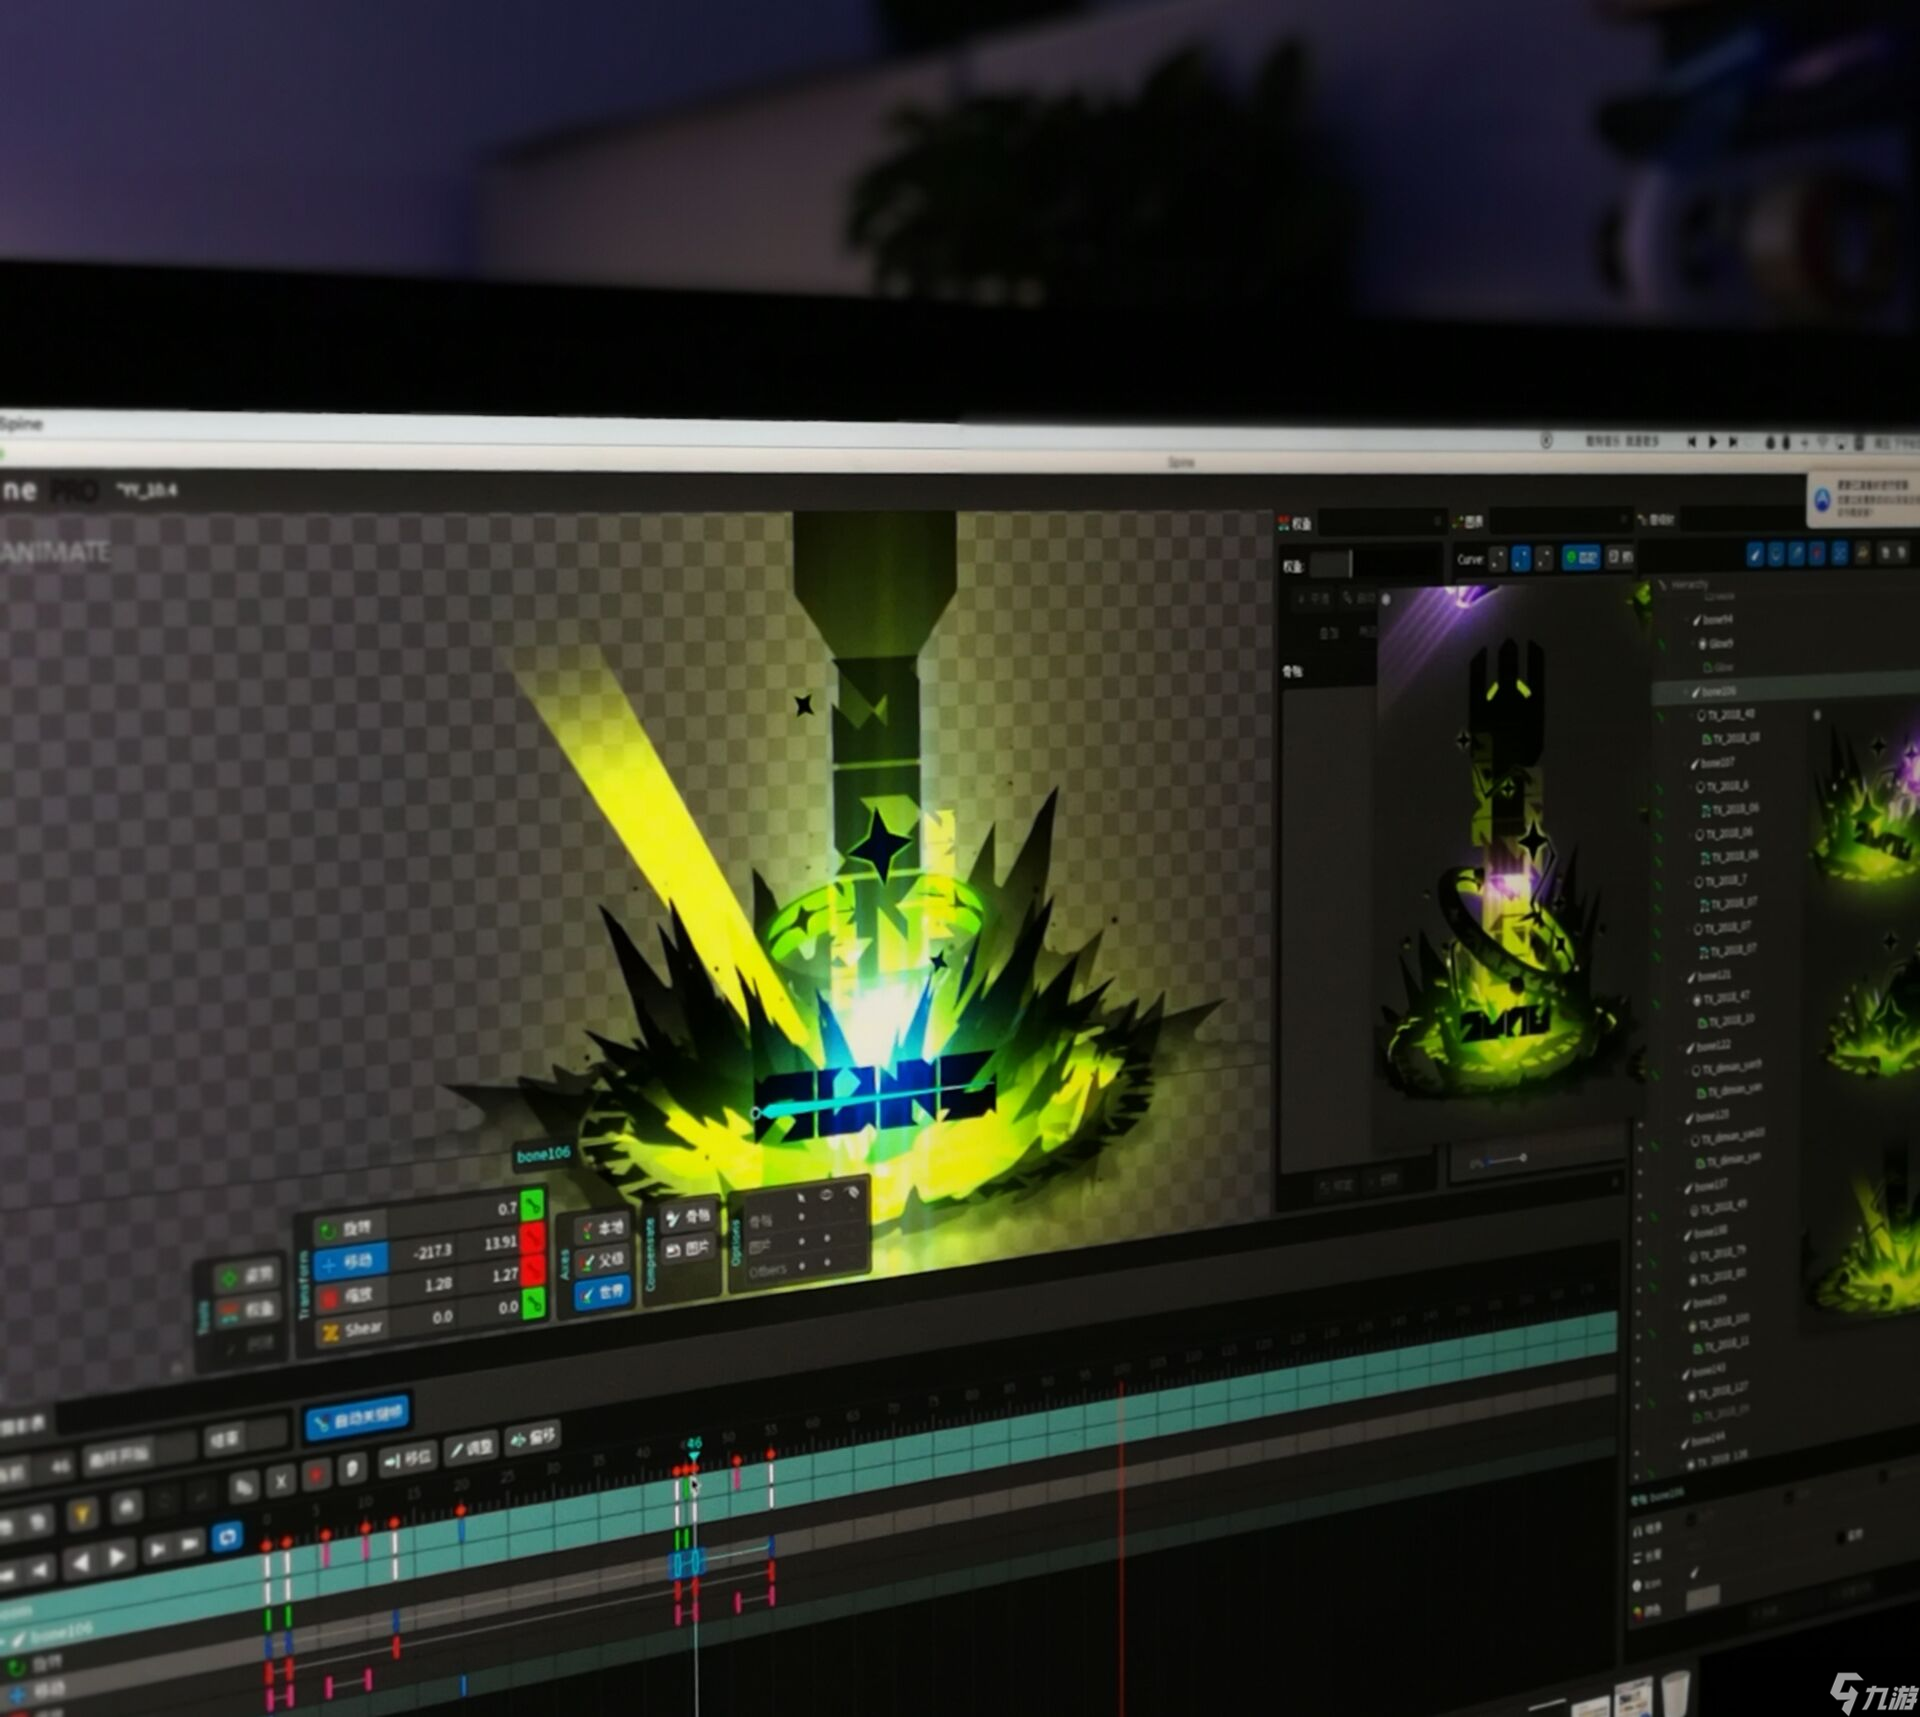This screenshot has width=1920, height=1717.
Task: Select the highlighted blue Curve type button
Action: coord(1521,558)
